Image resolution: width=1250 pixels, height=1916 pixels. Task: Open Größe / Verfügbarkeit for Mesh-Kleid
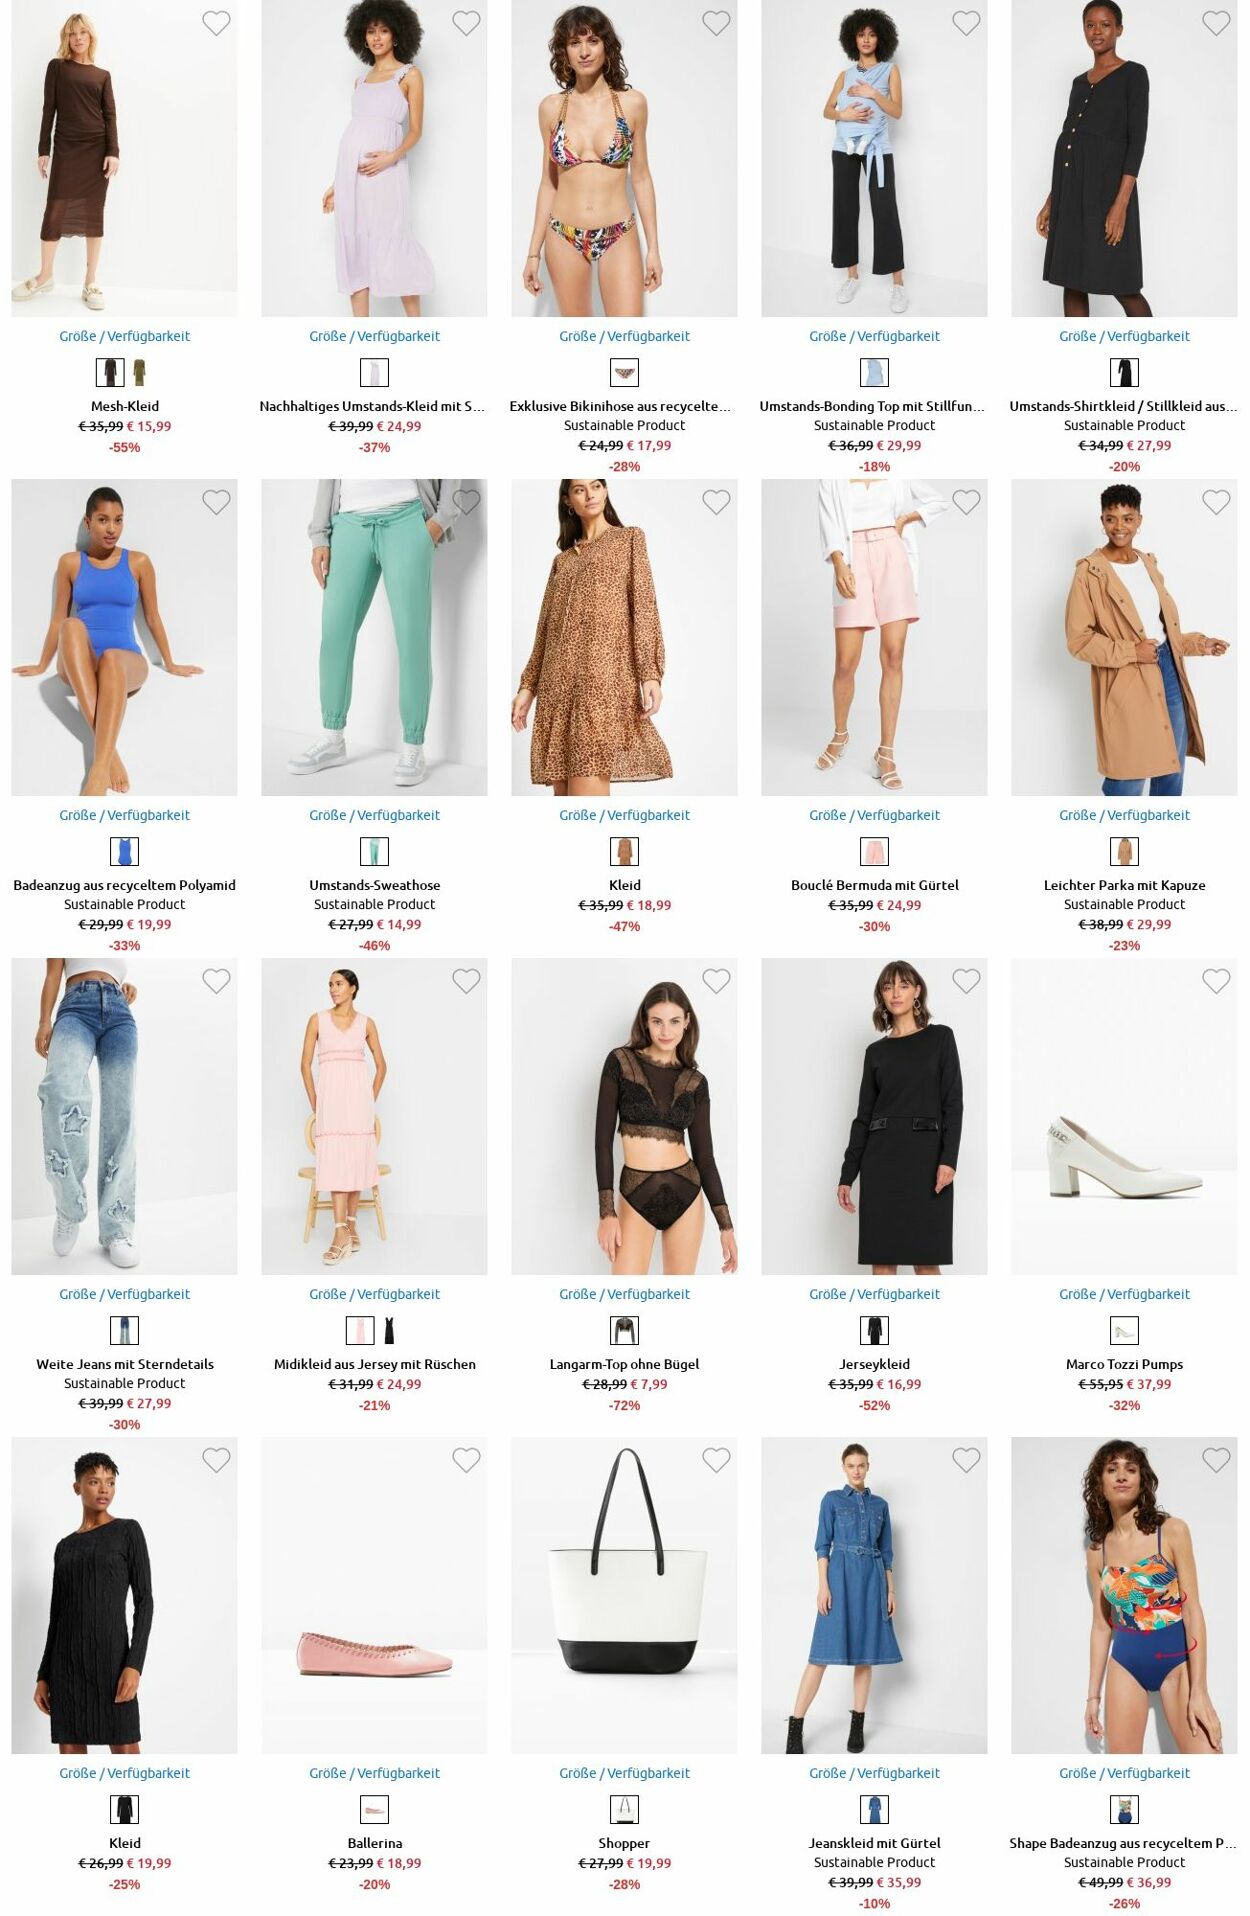point(124,336)
